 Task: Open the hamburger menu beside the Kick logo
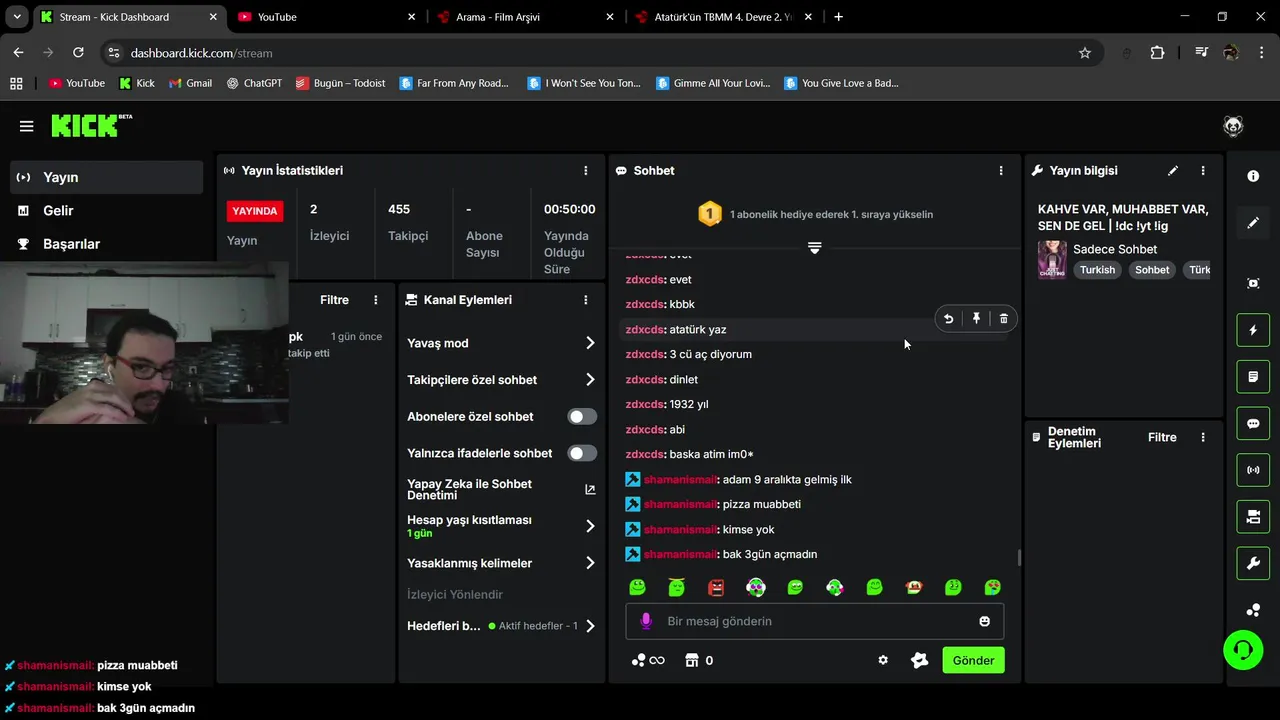click(x=27, y=126)
